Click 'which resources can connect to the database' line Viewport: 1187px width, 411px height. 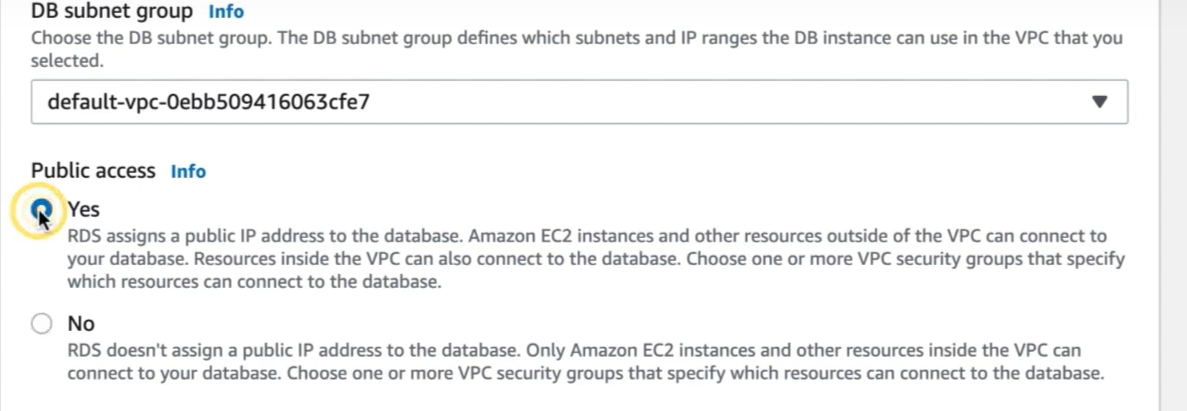[x=254, y=282]
